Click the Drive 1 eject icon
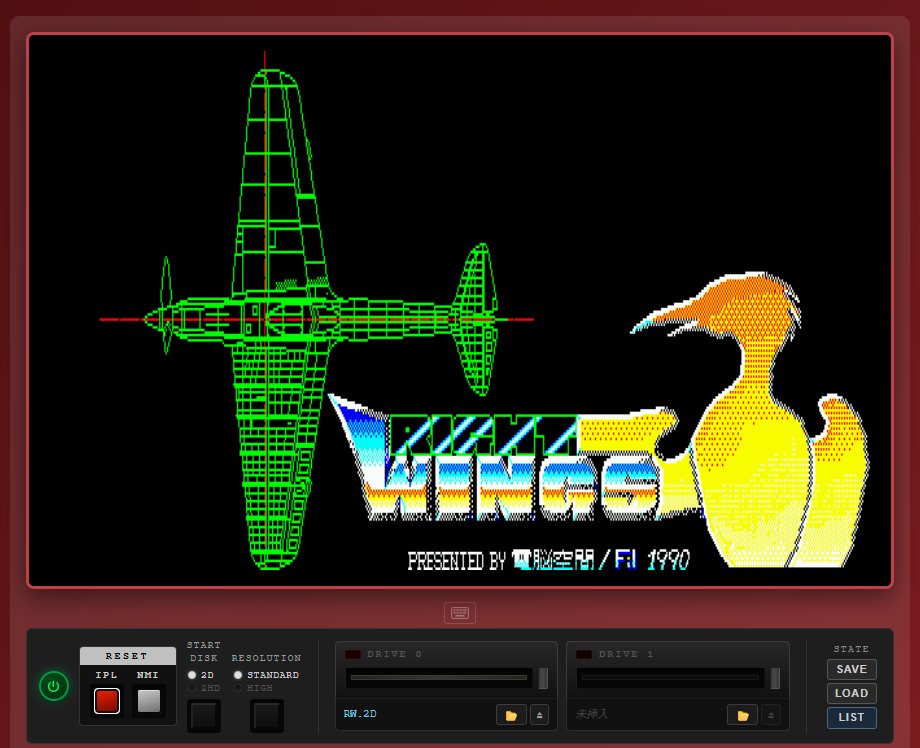 772,714
